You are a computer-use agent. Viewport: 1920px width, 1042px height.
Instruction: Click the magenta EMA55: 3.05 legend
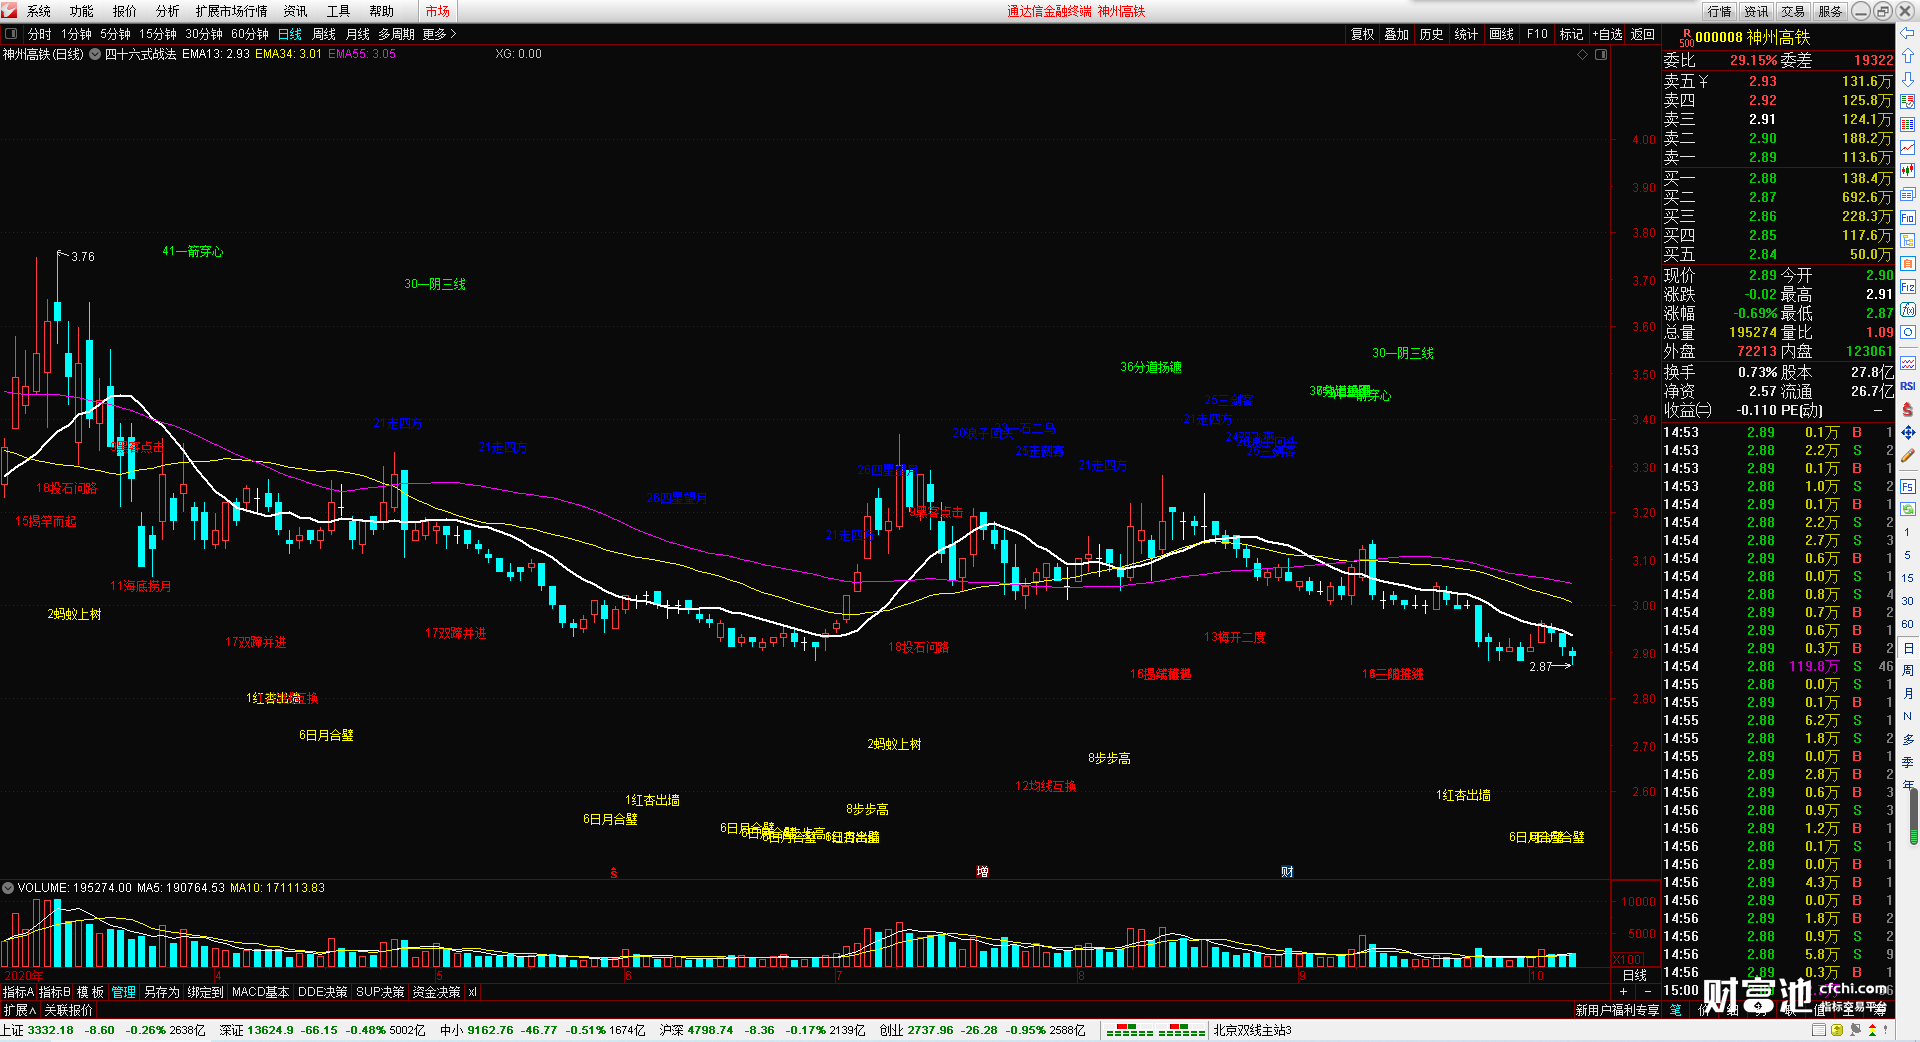(x=362, y=54)
